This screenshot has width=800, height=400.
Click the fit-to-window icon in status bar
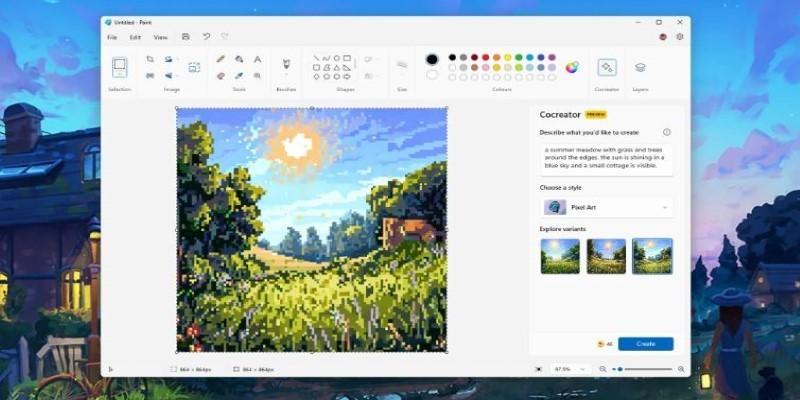tap(538, 369)
